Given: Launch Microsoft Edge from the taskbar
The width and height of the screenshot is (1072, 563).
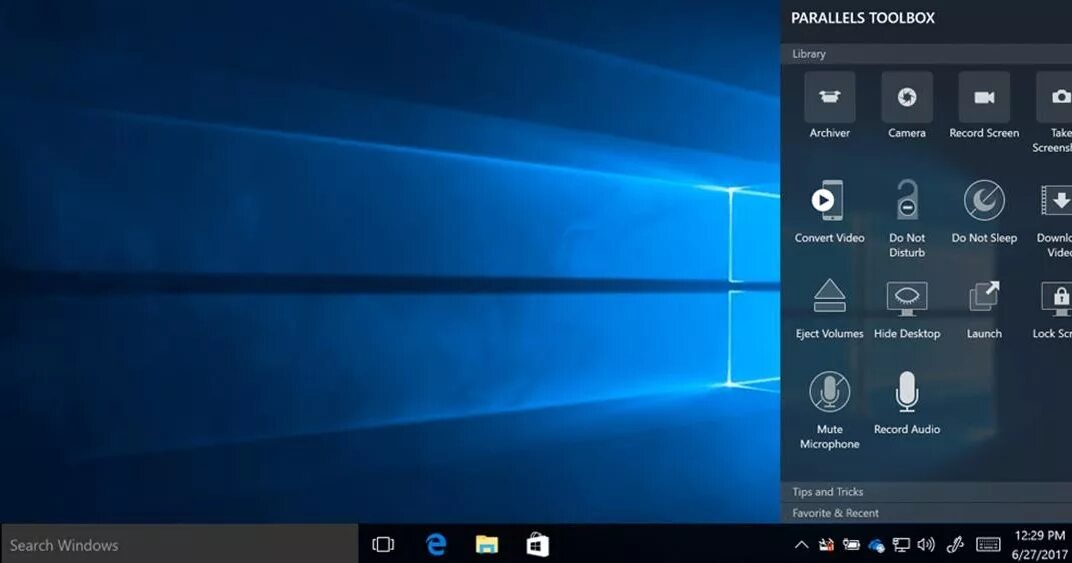Looking at the screenshot, I should [x=436, y=545].
